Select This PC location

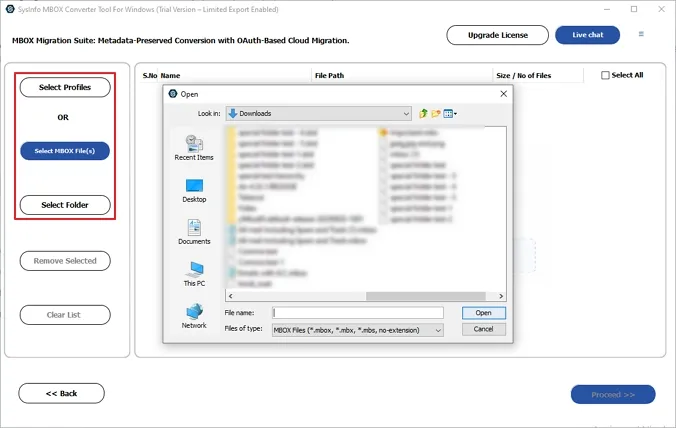pyautogui.click(x=194, y=274)
